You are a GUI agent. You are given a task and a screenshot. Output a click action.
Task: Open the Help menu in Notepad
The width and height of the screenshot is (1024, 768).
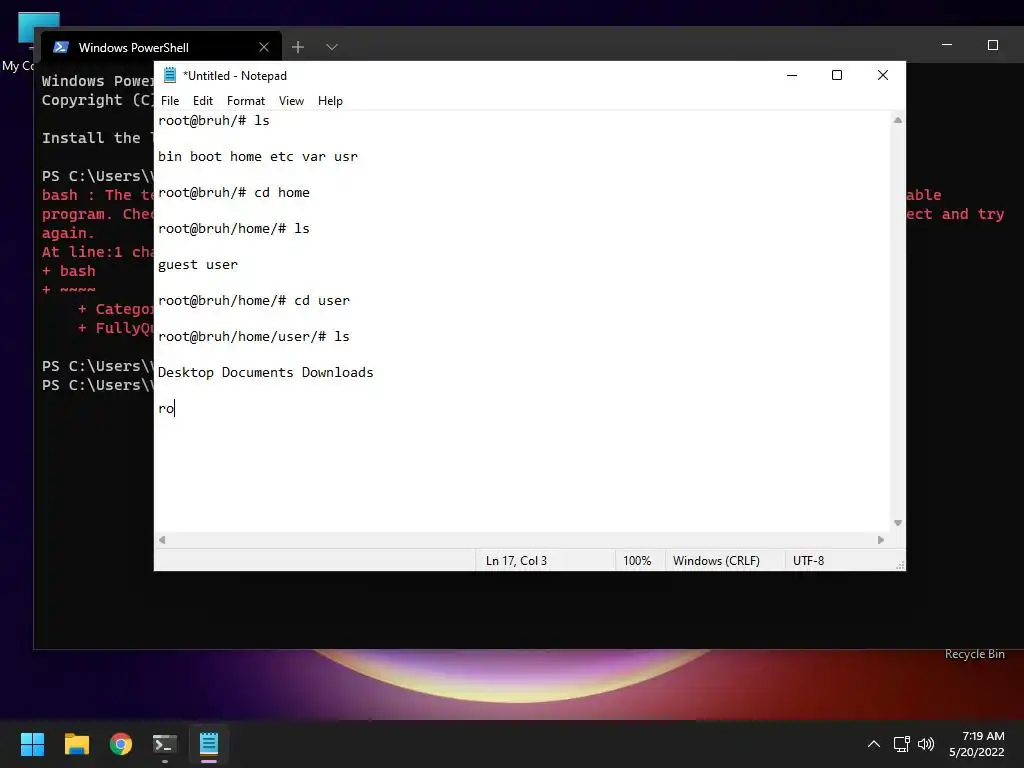(330, 101)
